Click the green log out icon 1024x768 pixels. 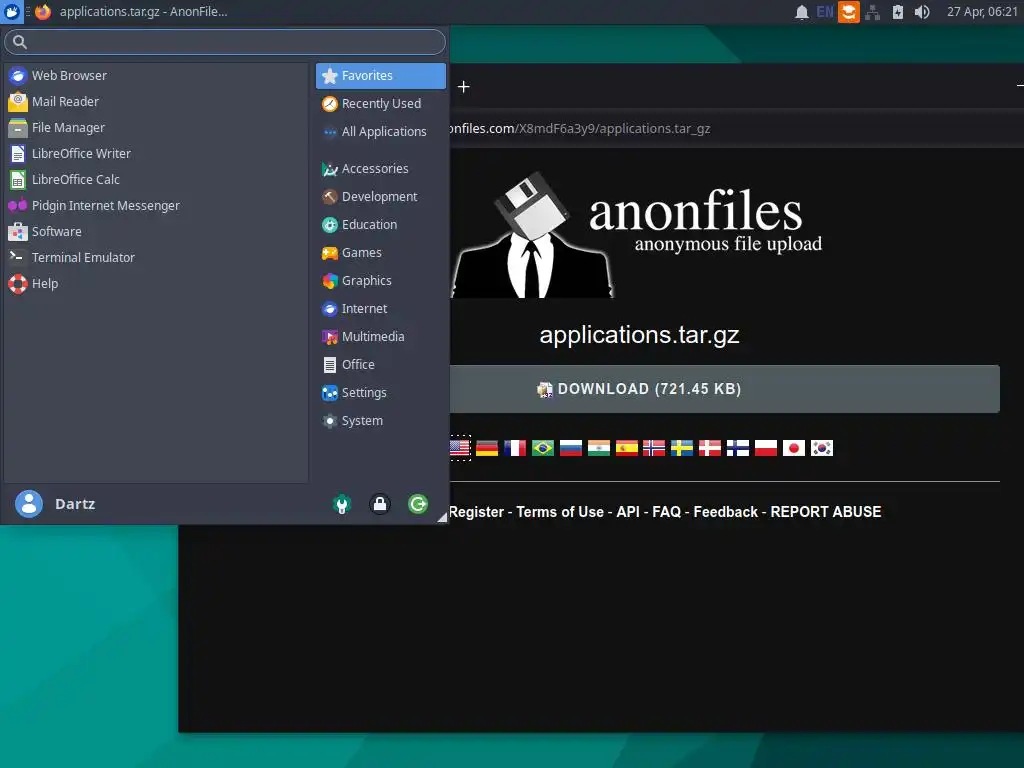(x=418, y=504)
